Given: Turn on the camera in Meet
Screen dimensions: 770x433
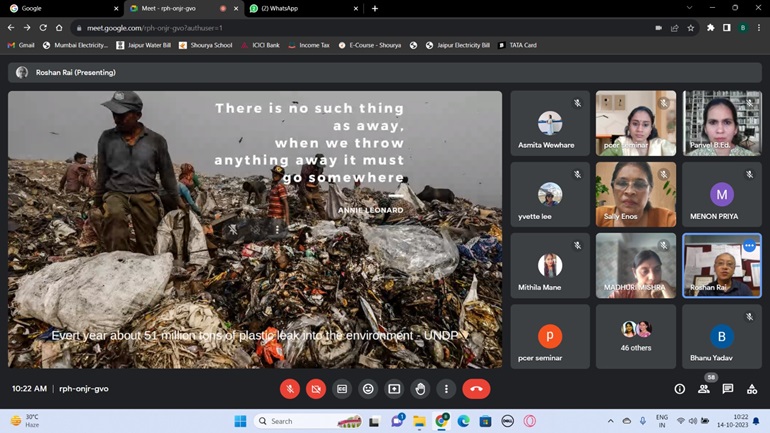Looking at the screenshot, I should click(316, 389).
